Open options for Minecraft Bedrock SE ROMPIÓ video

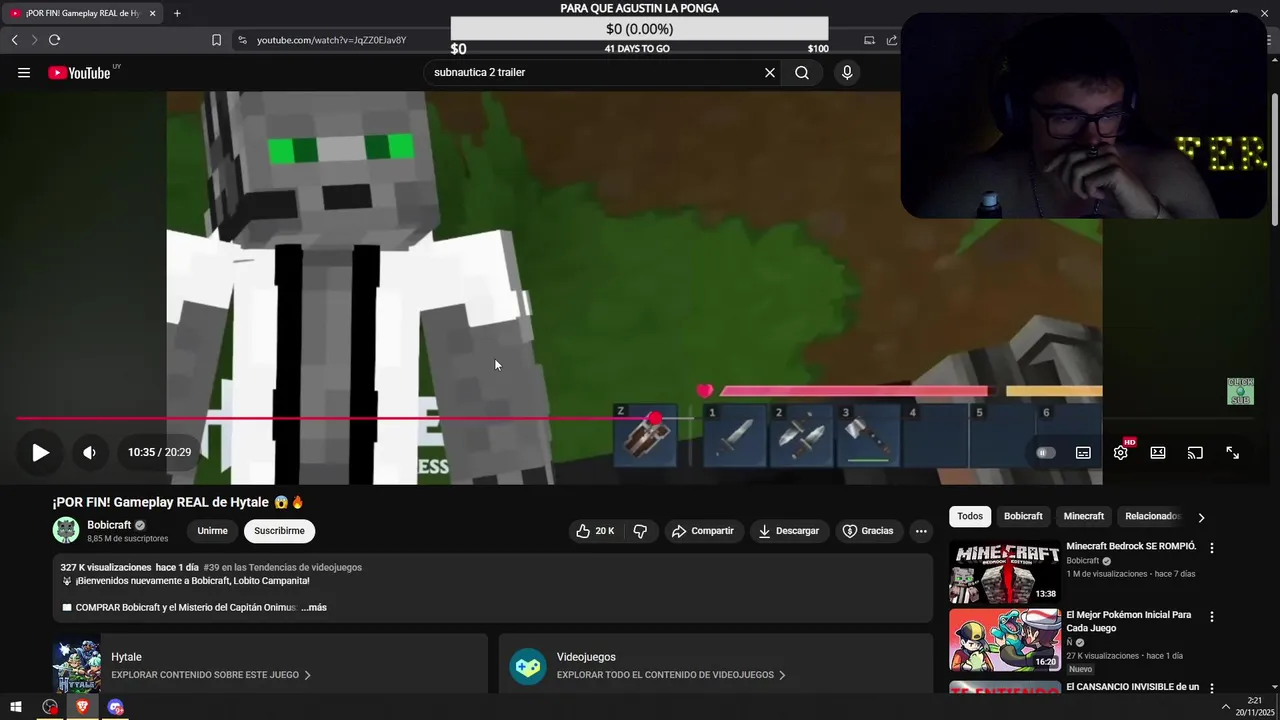[1212, 548]
